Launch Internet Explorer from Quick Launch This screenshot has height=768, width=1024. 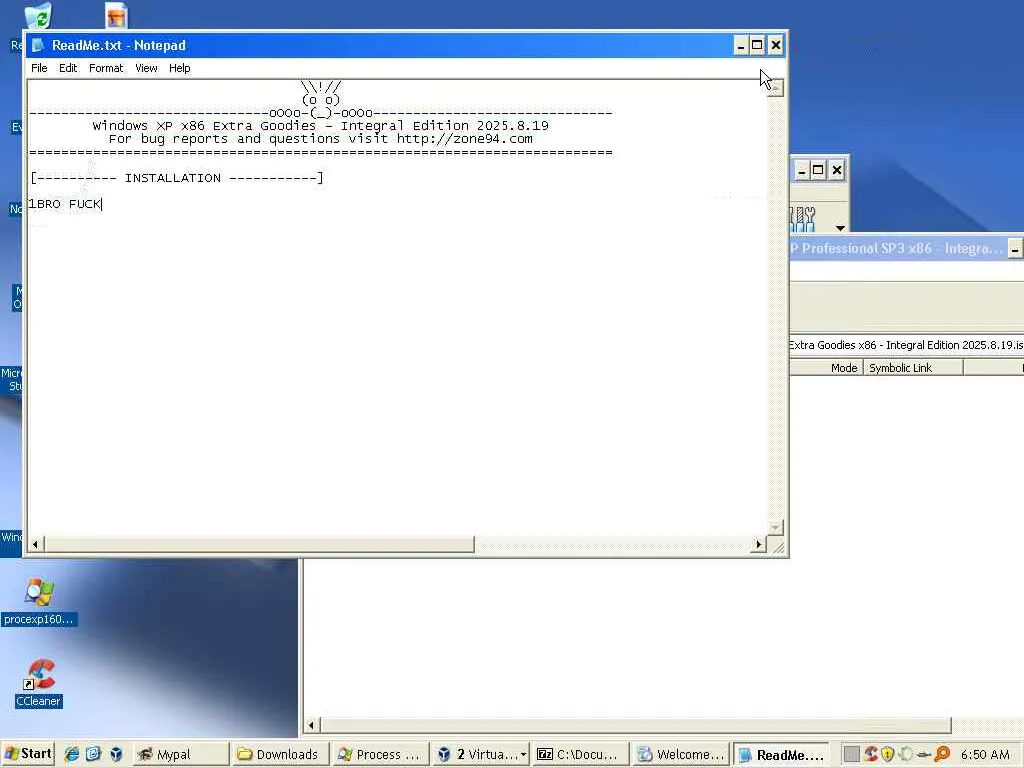pyautogui.click(x=71, y=754)
